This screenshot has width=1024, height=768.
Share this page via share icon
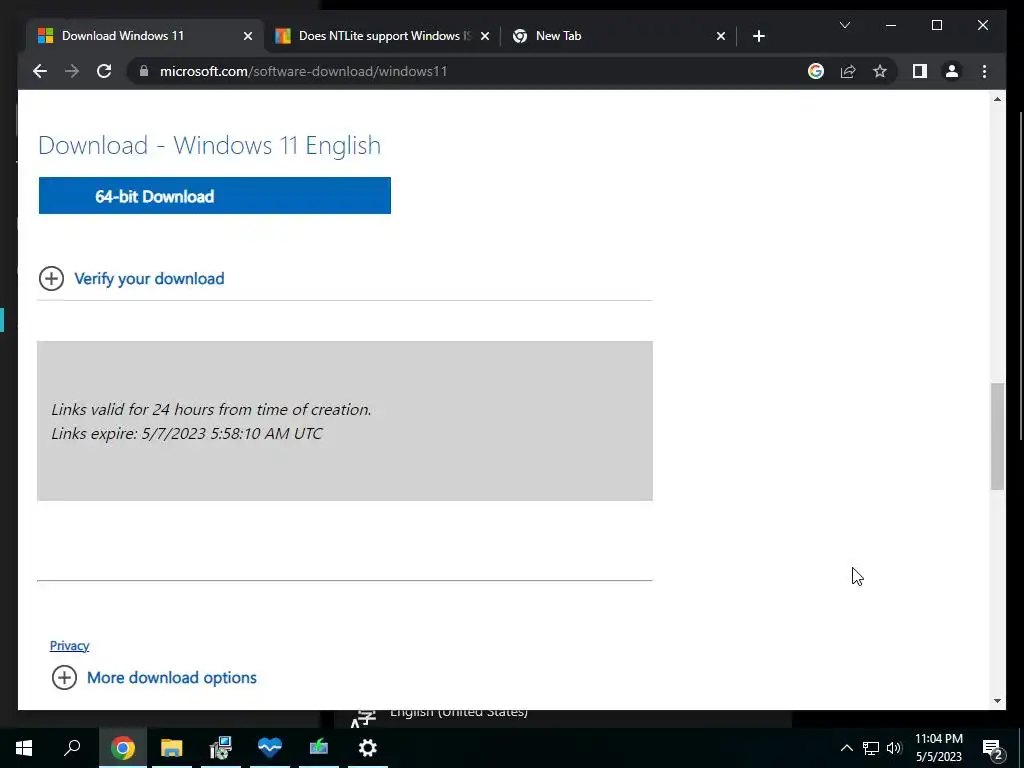[x=848, y=71]
